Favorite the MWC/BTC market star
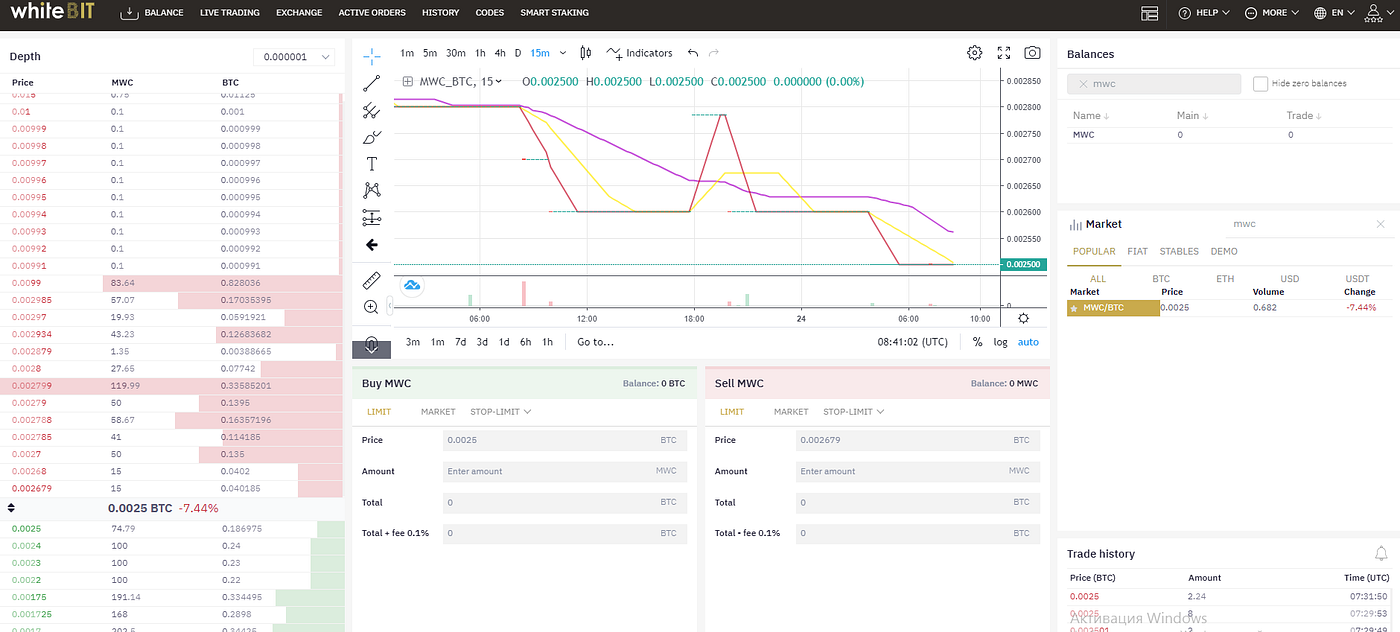This screenshot has width=1400, height=632. click(x=1074, y=308)
